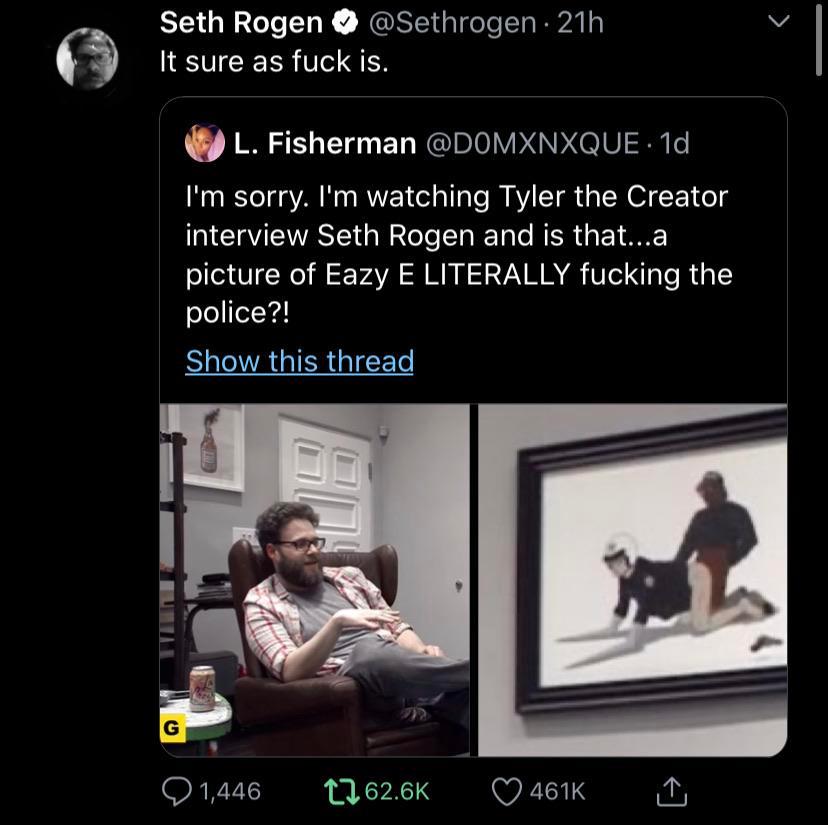Open the right photo of framed painting
This screenshot has width=828, height=825.
pos(632,580)
